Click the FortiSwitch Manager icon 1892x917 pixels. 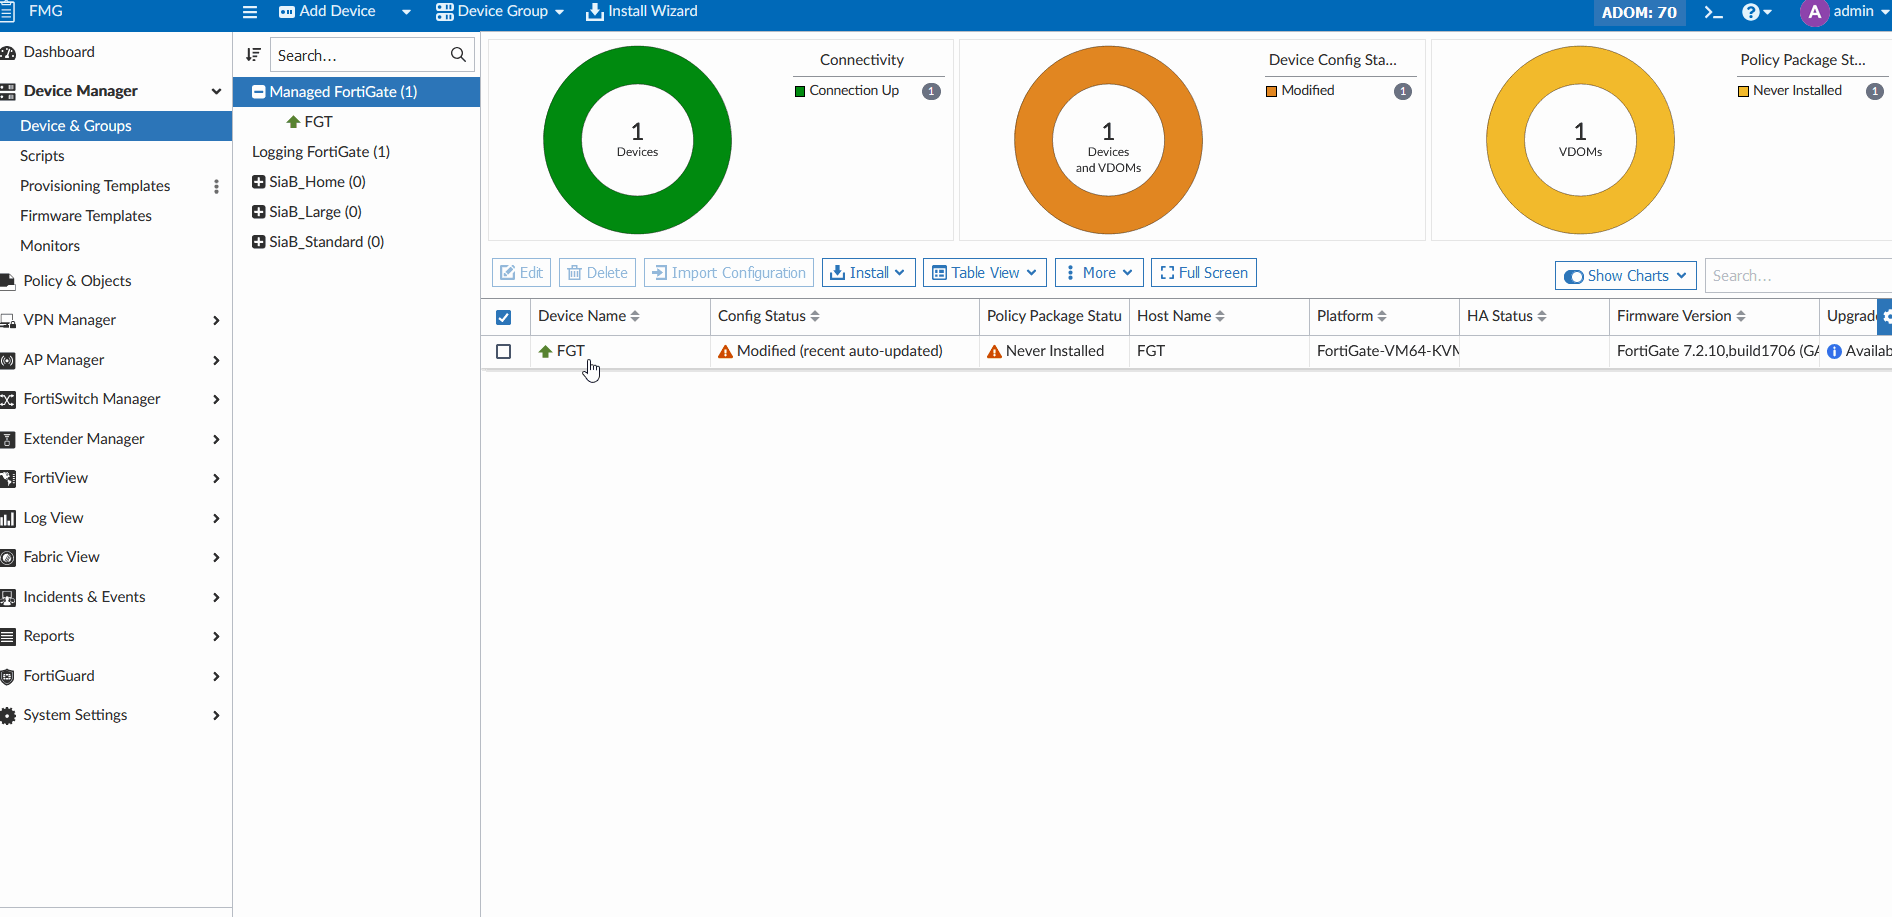pyautogui.click(x=8, y=399)
